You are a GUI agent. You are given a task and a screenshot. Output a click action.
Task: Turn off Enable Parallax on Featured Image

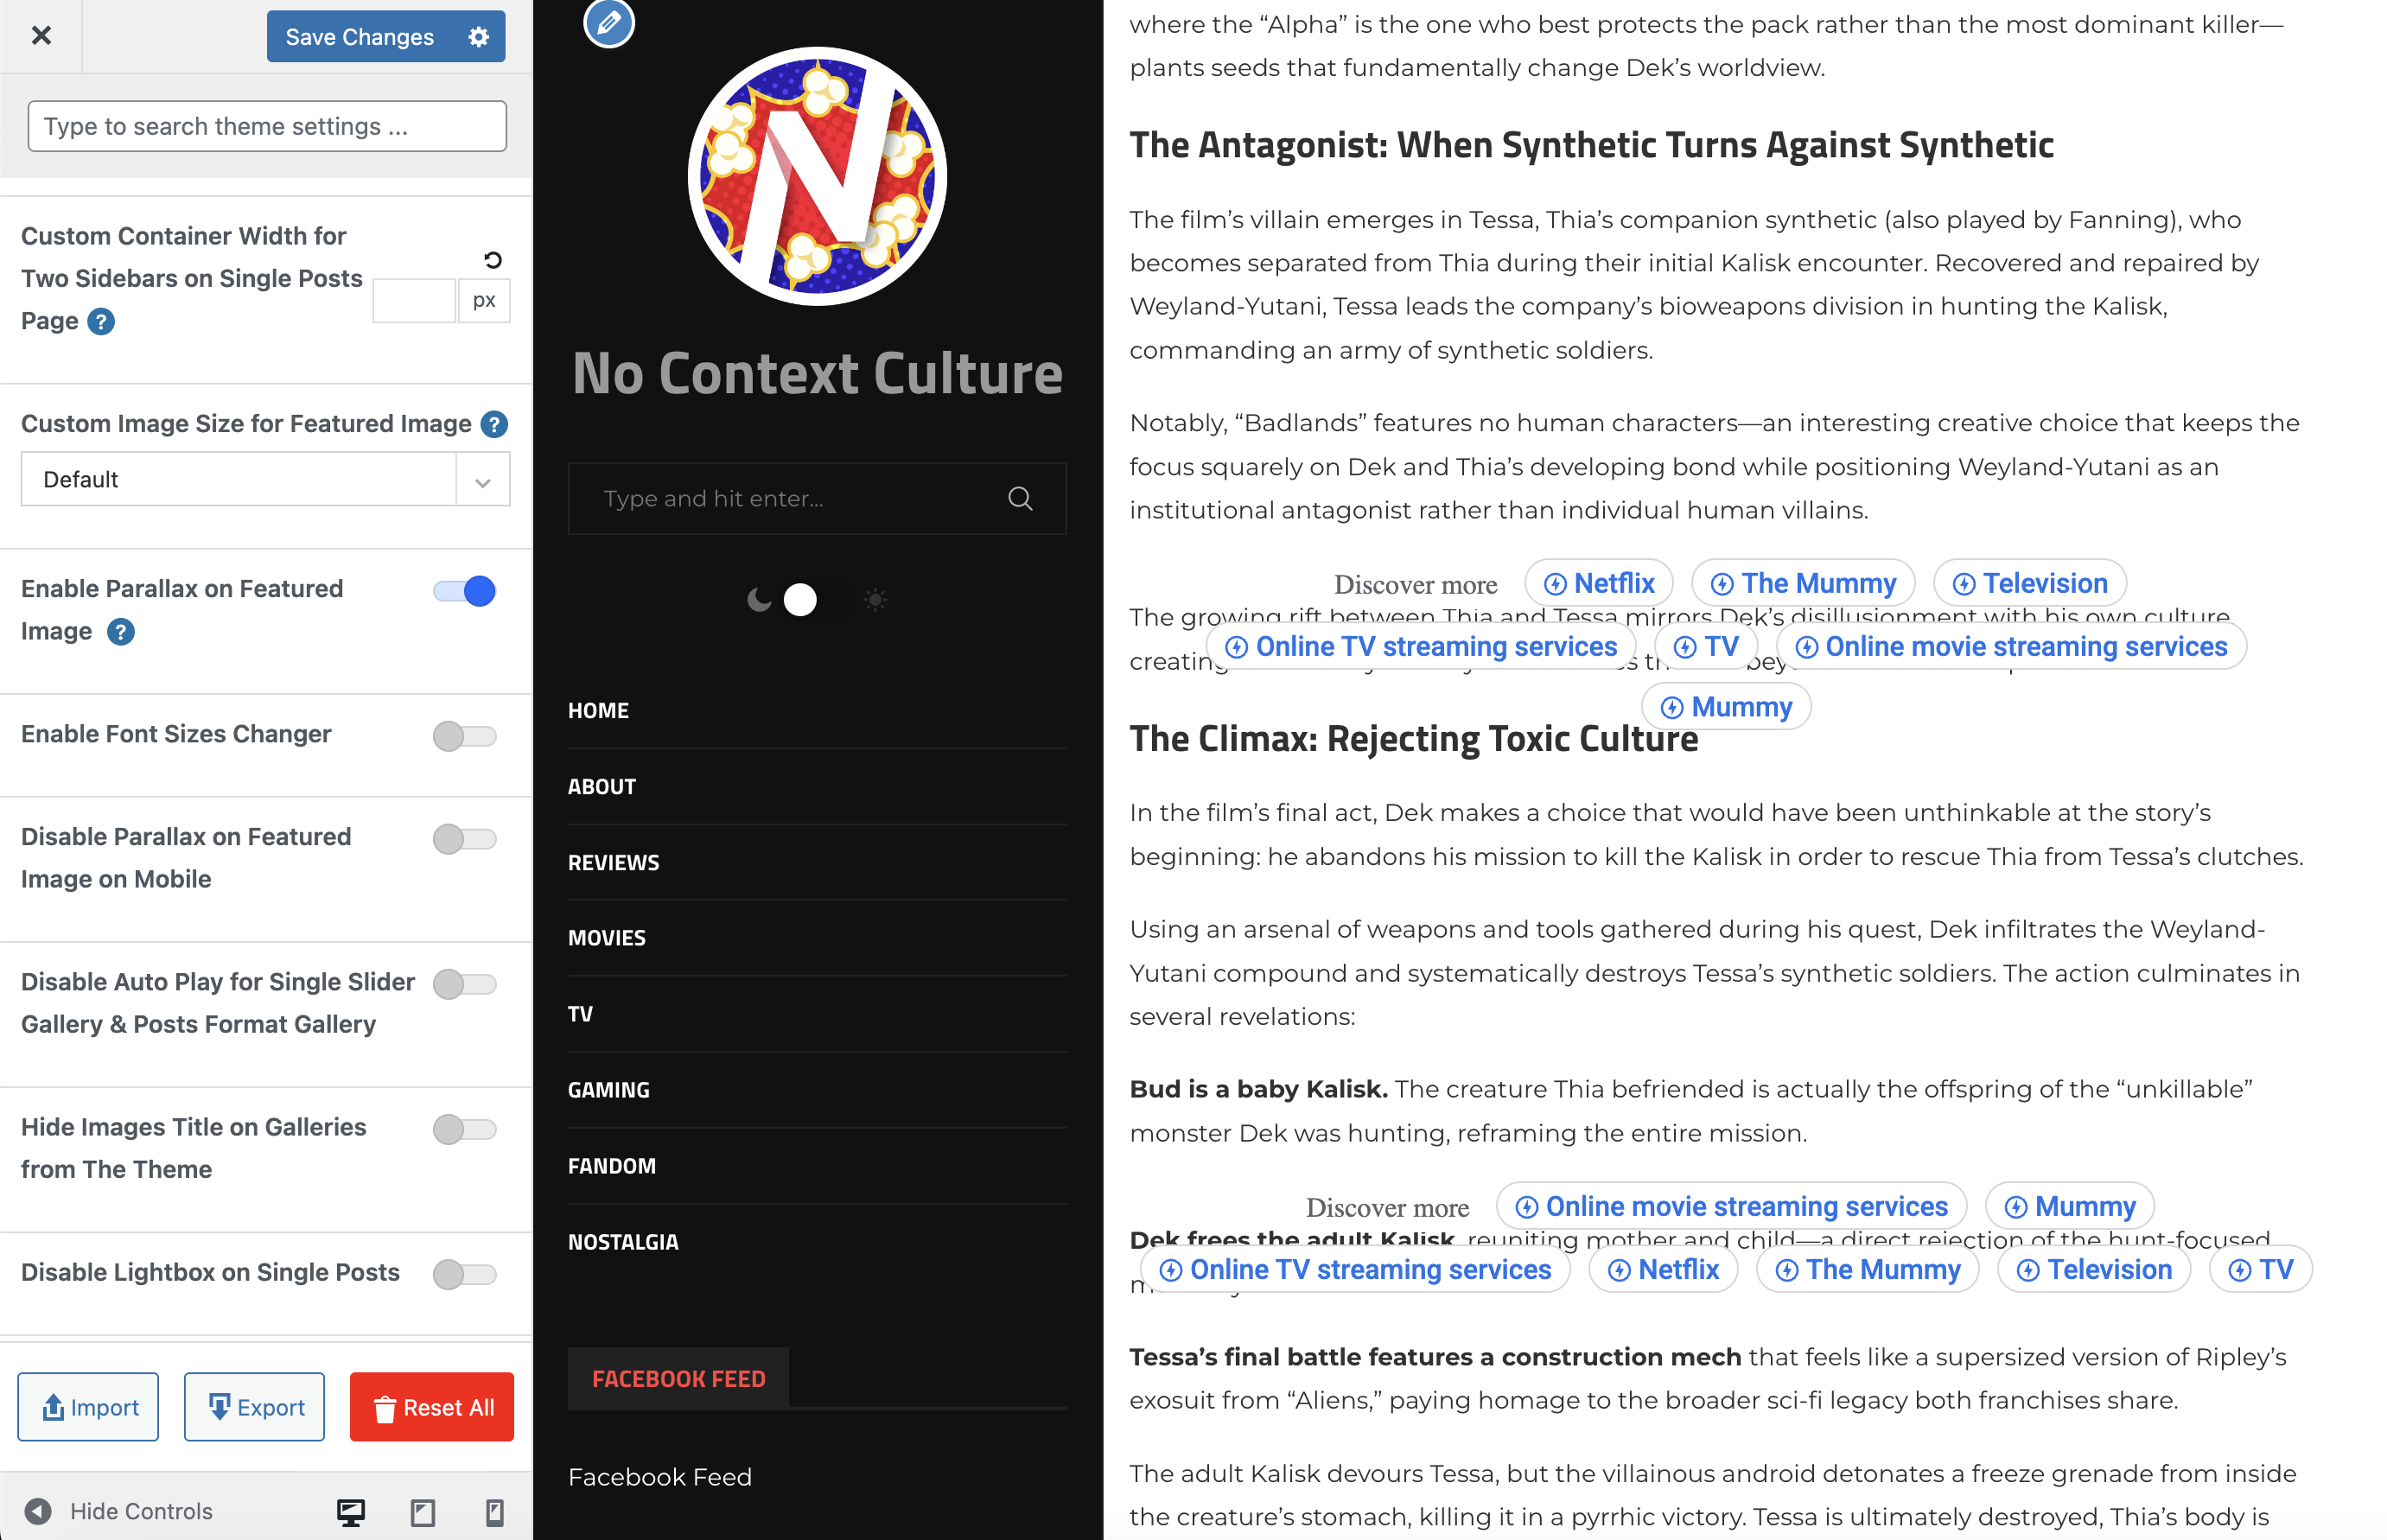pos(465,591)
